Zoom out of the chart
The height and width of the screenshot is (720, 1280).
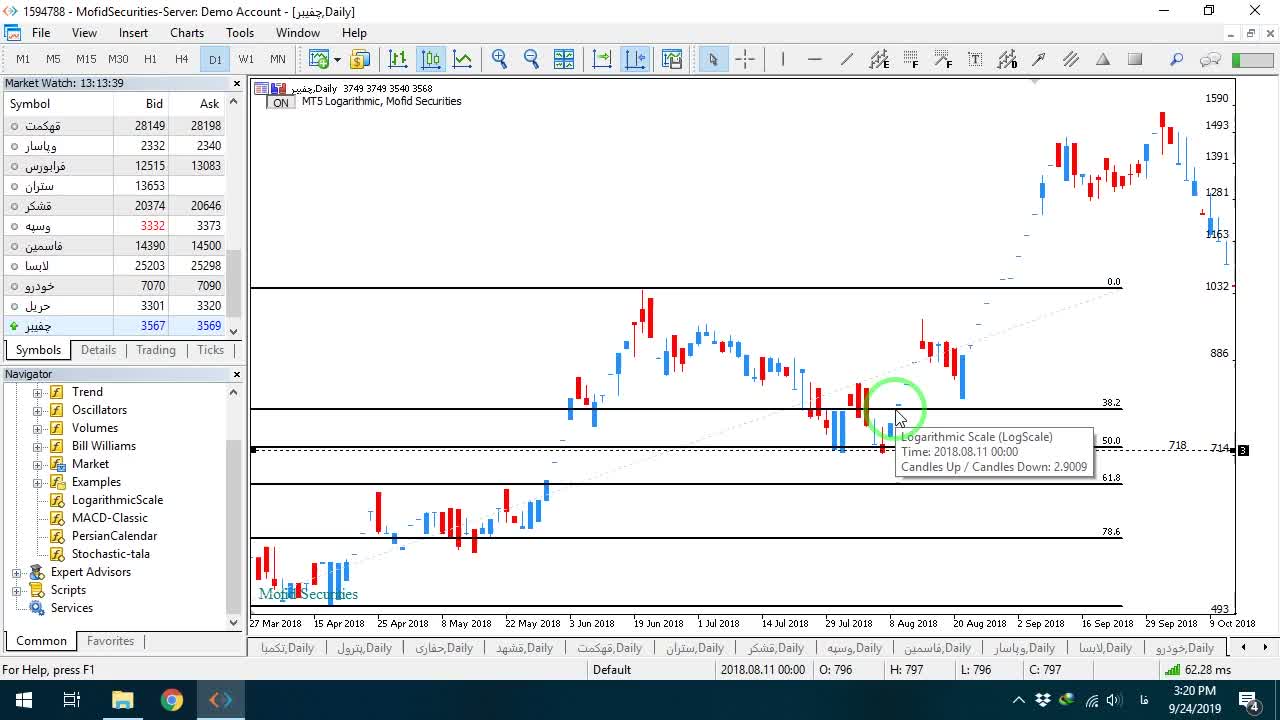(x=531, y=59)
